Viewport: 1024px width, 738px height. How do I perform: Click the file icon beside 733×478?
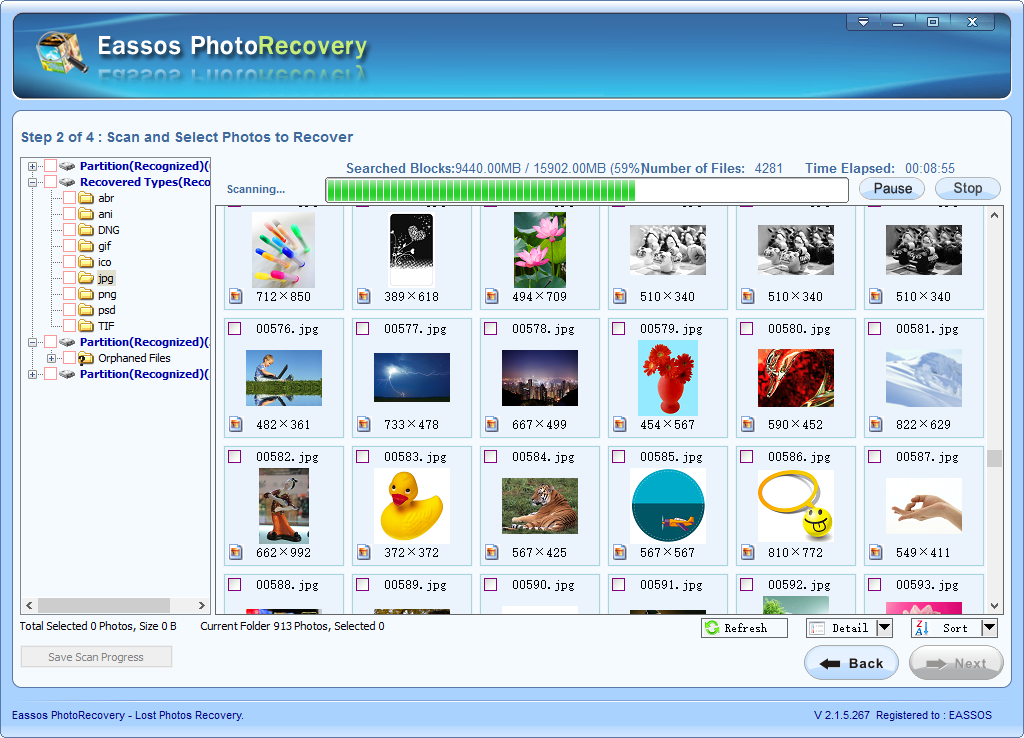click(x=364, y=425)
